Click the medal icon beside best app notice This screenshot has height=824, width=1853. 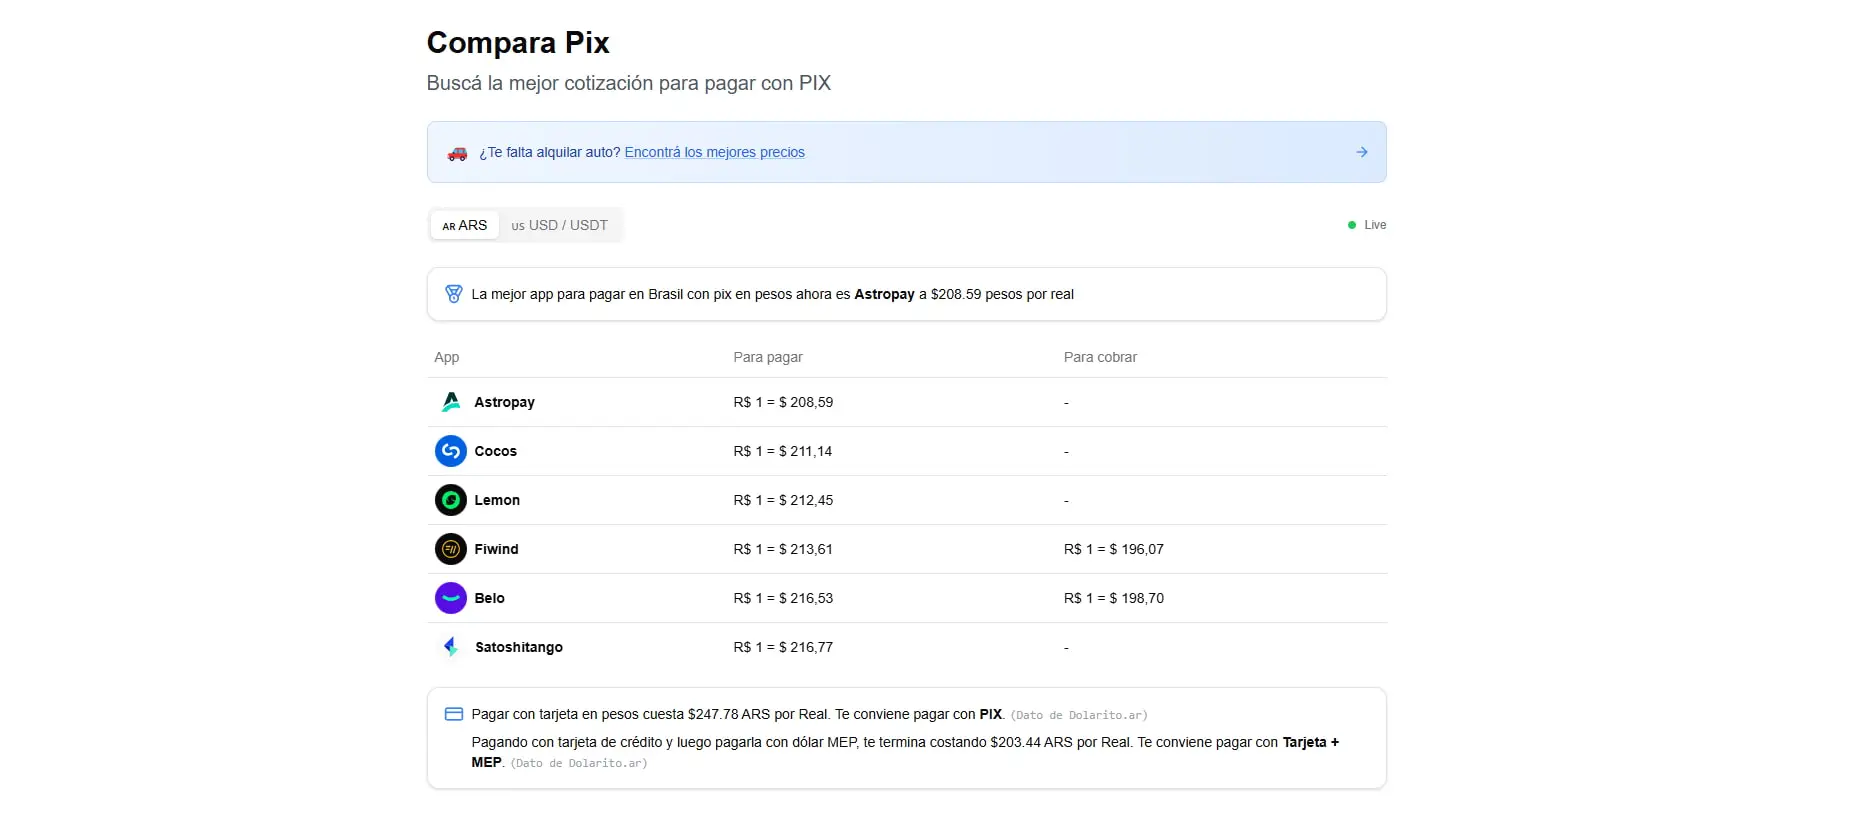[453, 294]
